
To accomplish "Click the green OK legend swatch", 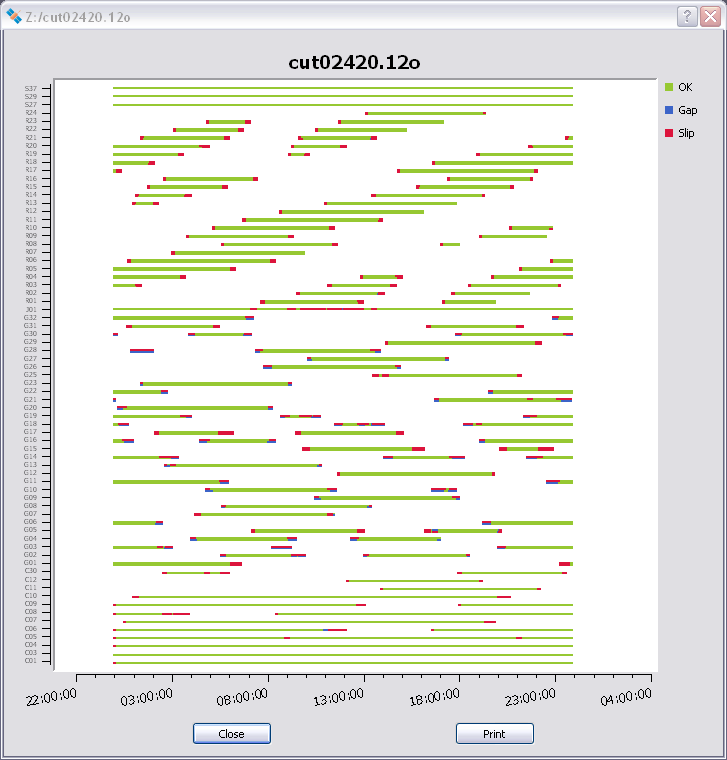I will 669,87.
